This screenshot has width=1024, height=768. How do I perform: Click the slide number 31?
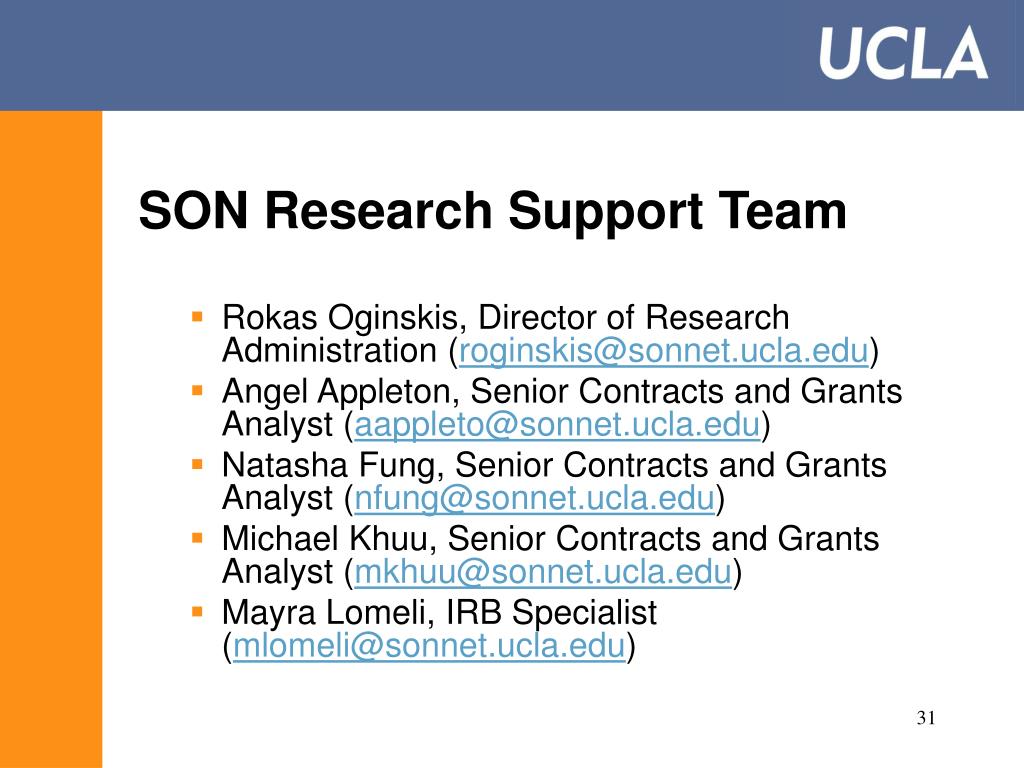point(926,718)
